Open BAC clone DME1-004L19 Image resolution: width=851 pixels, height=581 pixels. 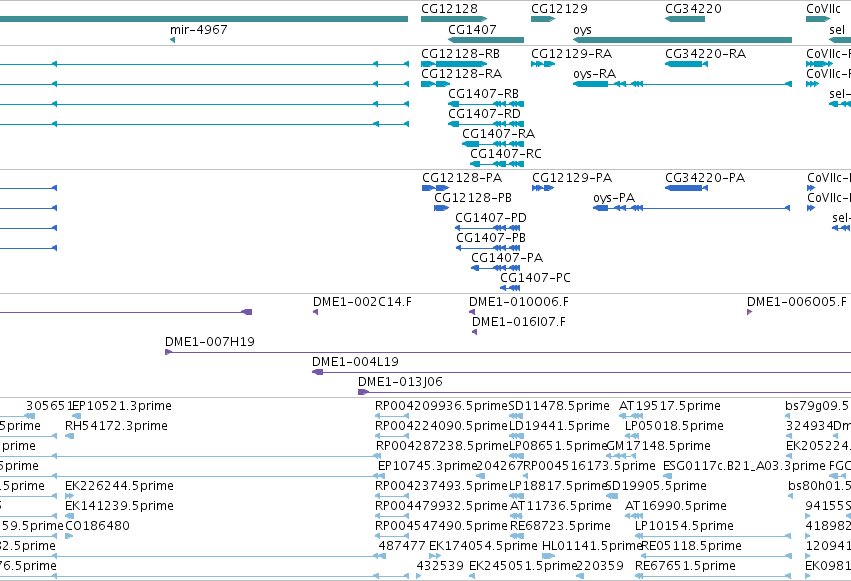pyautogui.click(x=355, y=362)
